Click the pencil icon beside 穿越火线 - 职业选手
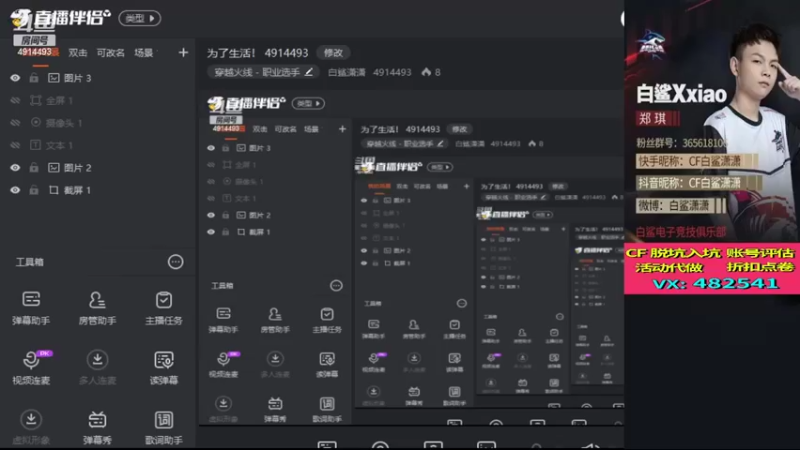This screenshot has width=800, height=450. (x=309, y=72)
